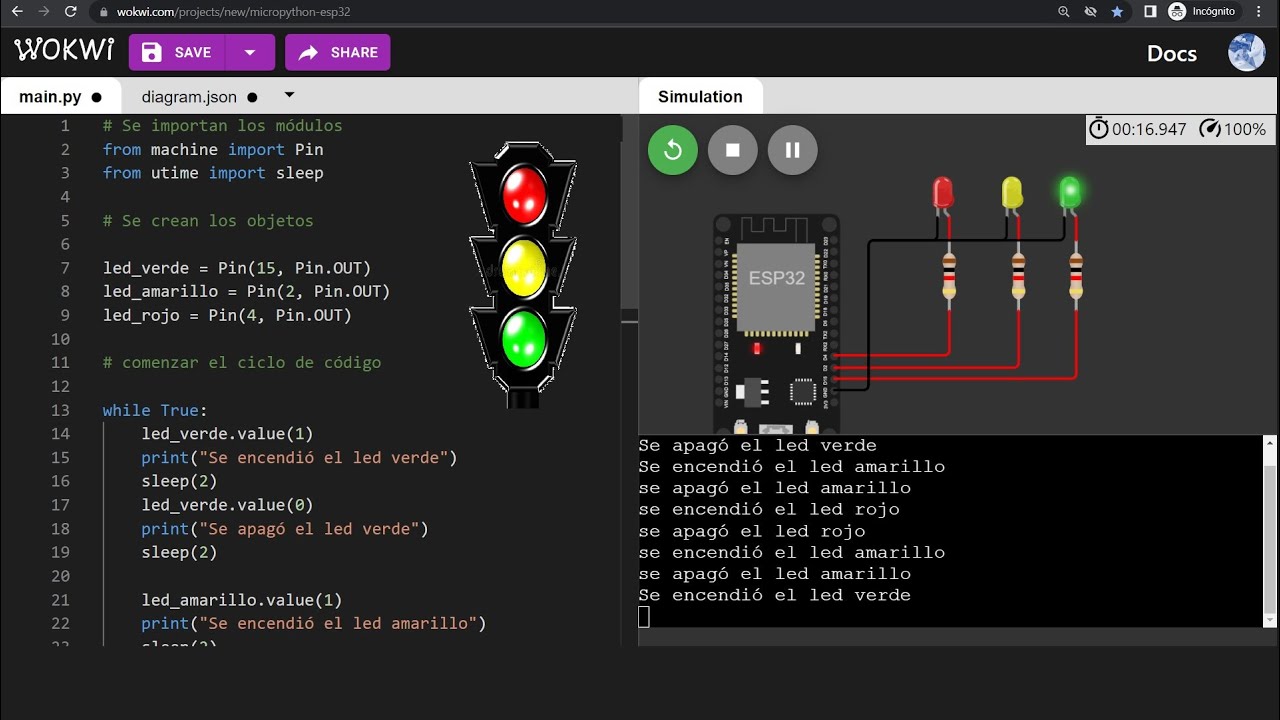Click the serial console scrollbar
Screen dimensions: 1280x720
1270,530
